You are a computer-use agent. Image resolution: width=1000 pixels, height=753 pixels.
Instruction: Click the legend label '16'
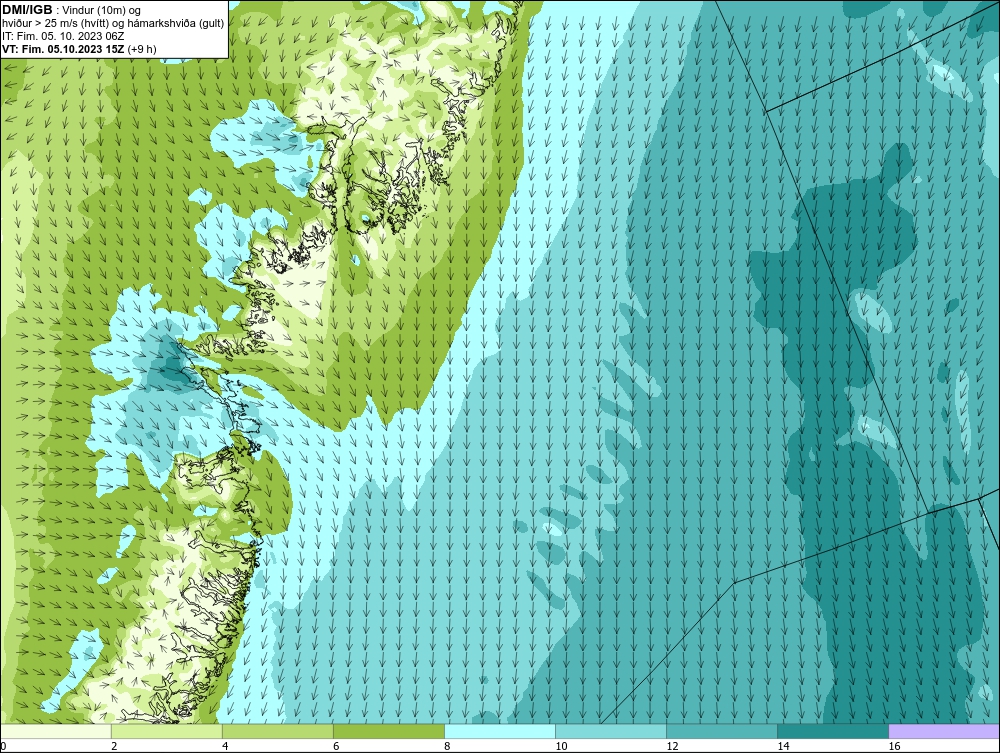[894, 746]
